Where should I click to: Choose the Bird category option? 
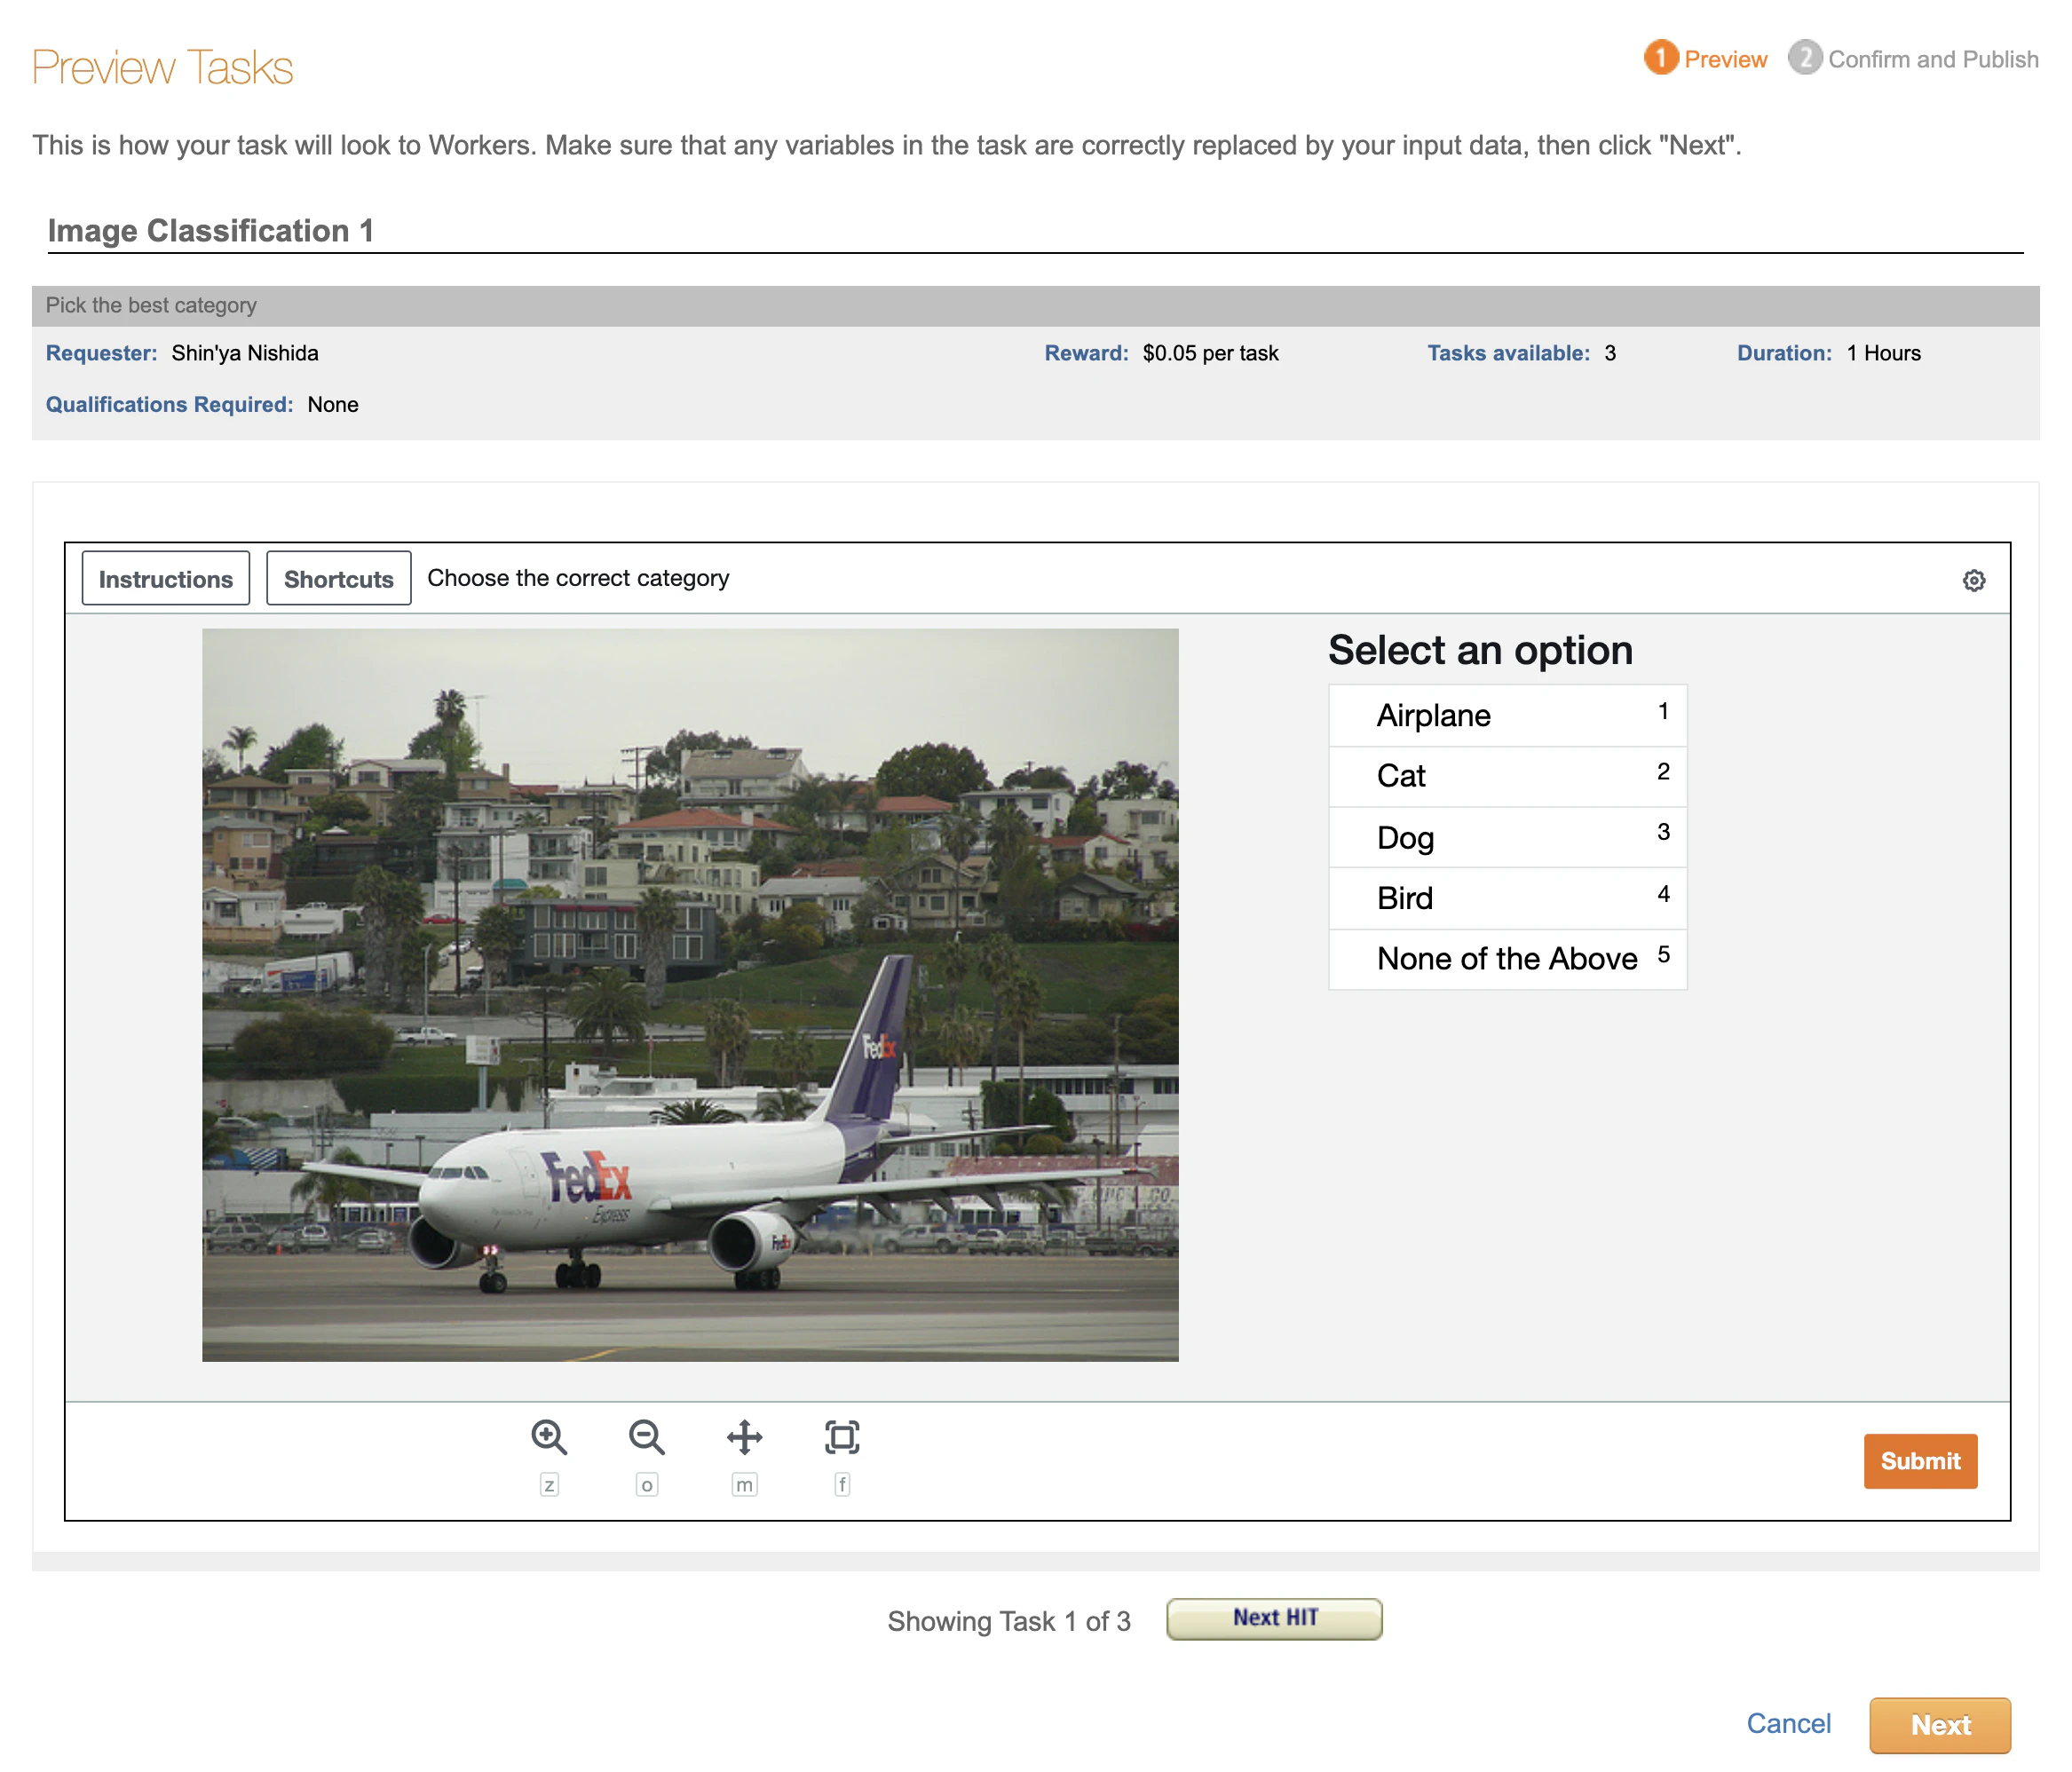(x=1507, y=898)
